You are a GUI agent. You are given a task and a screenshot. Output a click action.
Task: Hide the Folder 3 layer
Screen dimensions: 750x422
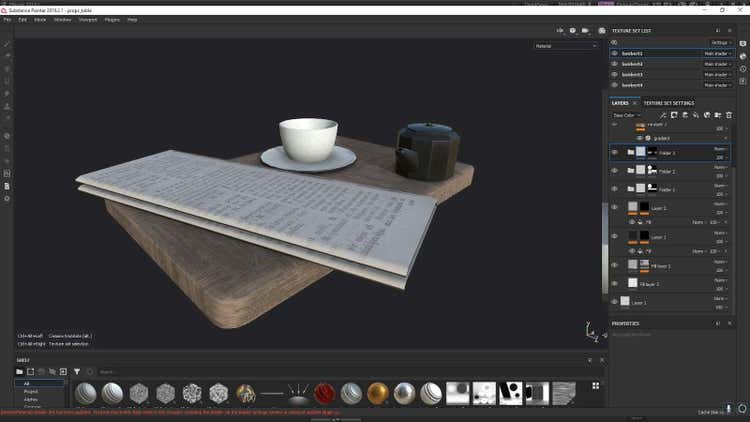click(x=615, y=153)
